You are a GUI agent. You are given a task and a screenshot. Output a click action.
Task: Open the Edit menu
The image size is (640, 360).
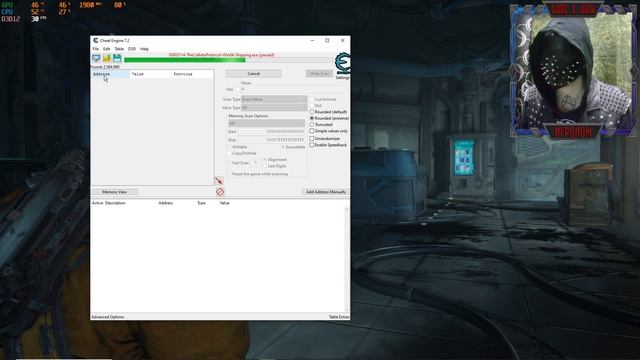pos(107,49)
